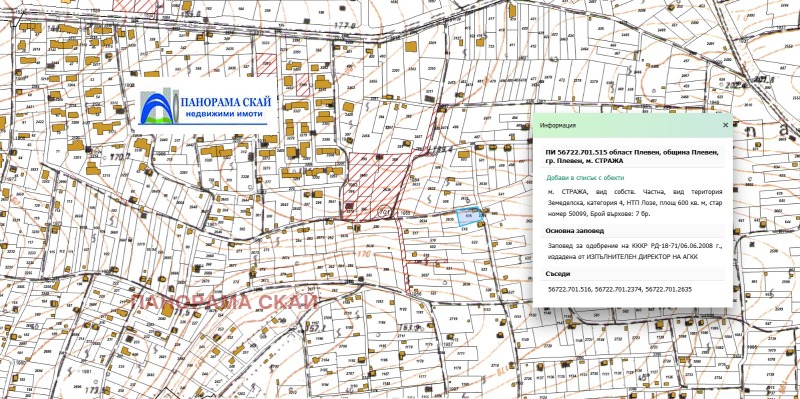The height and width of the screenshot is (399, 800).
Task: Close the Информация popup
Action: pos(725,125)
